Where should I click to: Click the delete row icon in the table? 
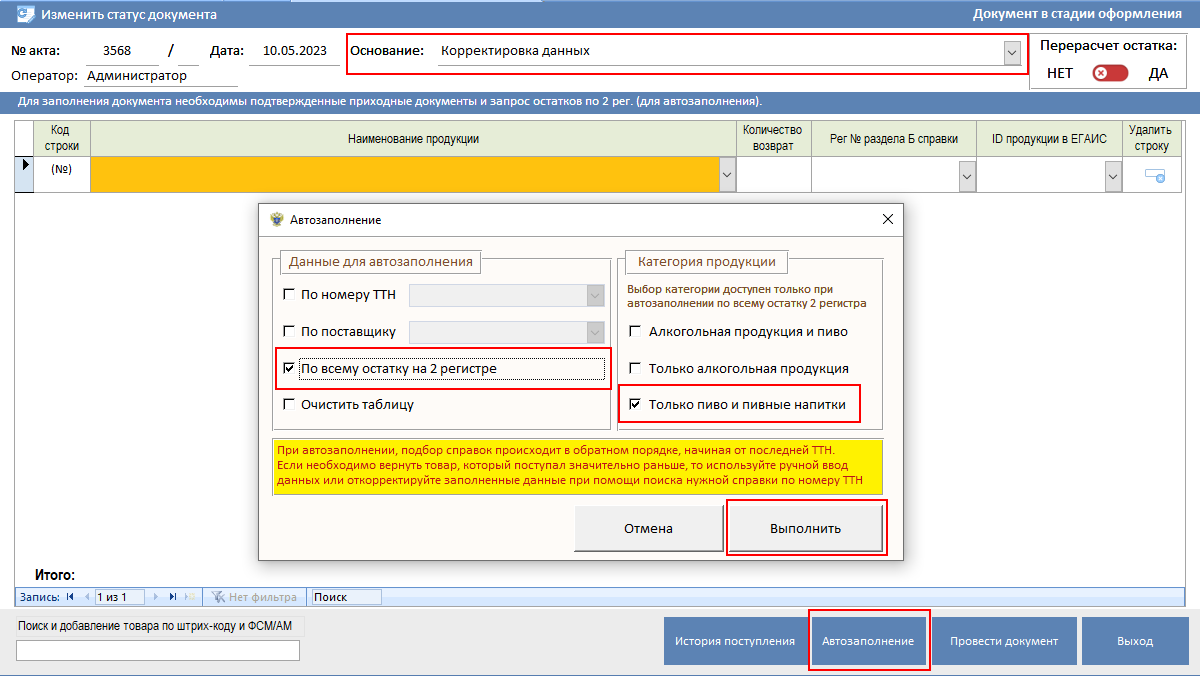(1155, 175)
